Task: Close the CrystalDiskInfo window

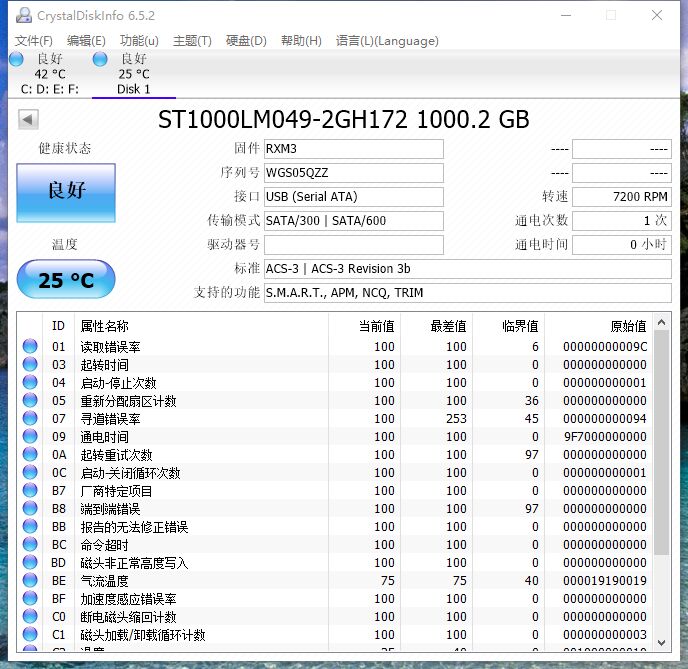Action: [657, 15]
